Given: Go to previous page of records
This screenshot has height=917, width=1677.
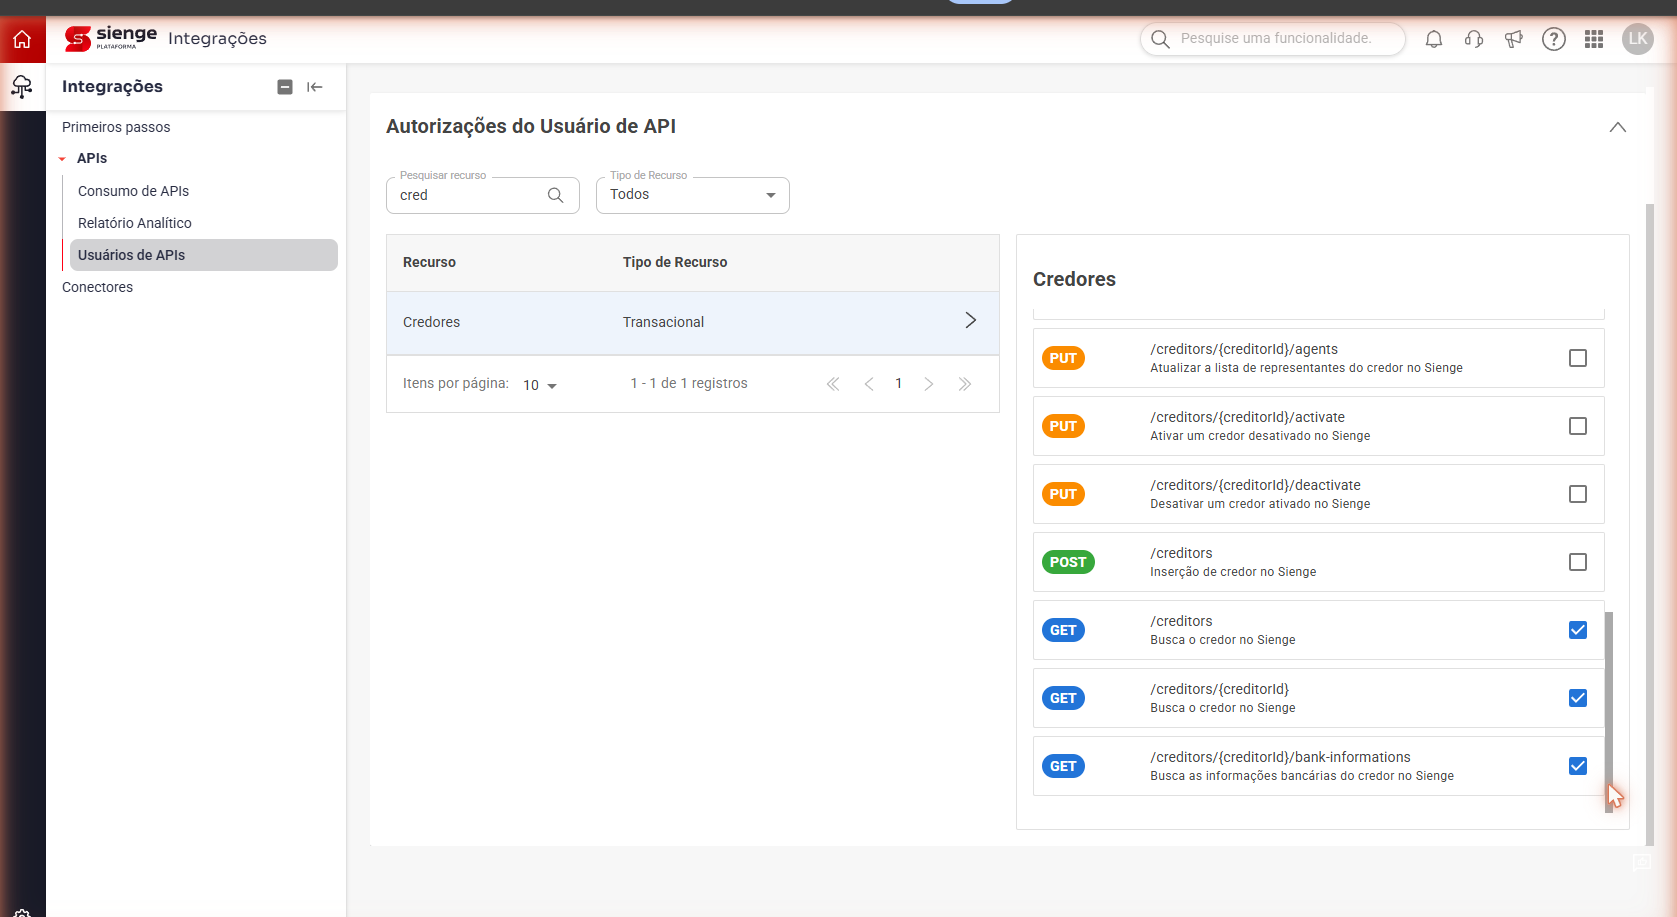Looking at the screenshot, I should (869, 384).
